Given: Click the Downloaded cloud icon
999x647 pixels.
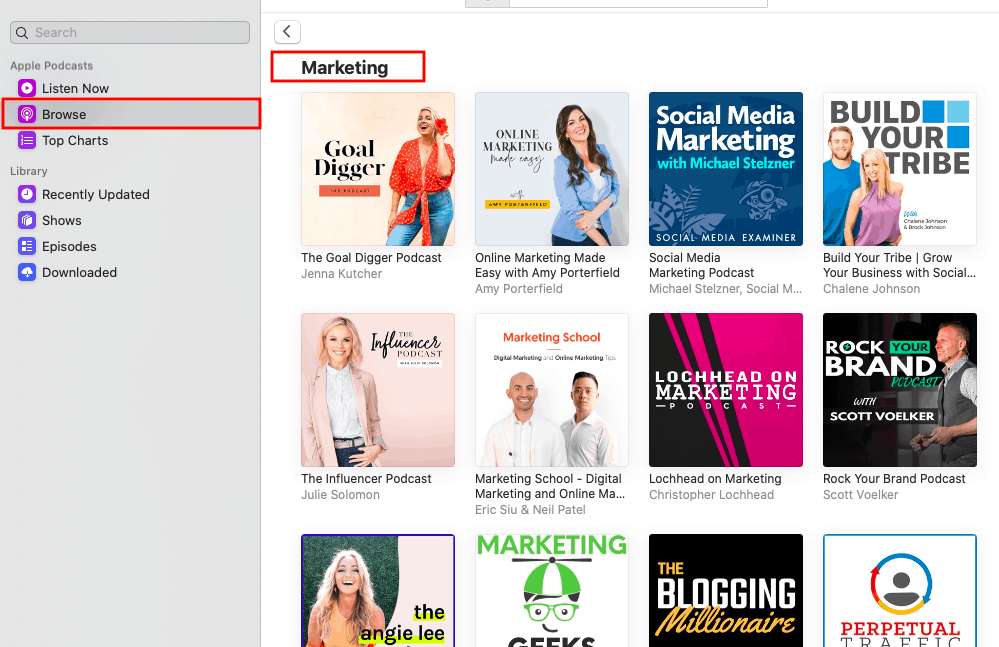Looking at the screenshot, I should click(x=27, y=273).
